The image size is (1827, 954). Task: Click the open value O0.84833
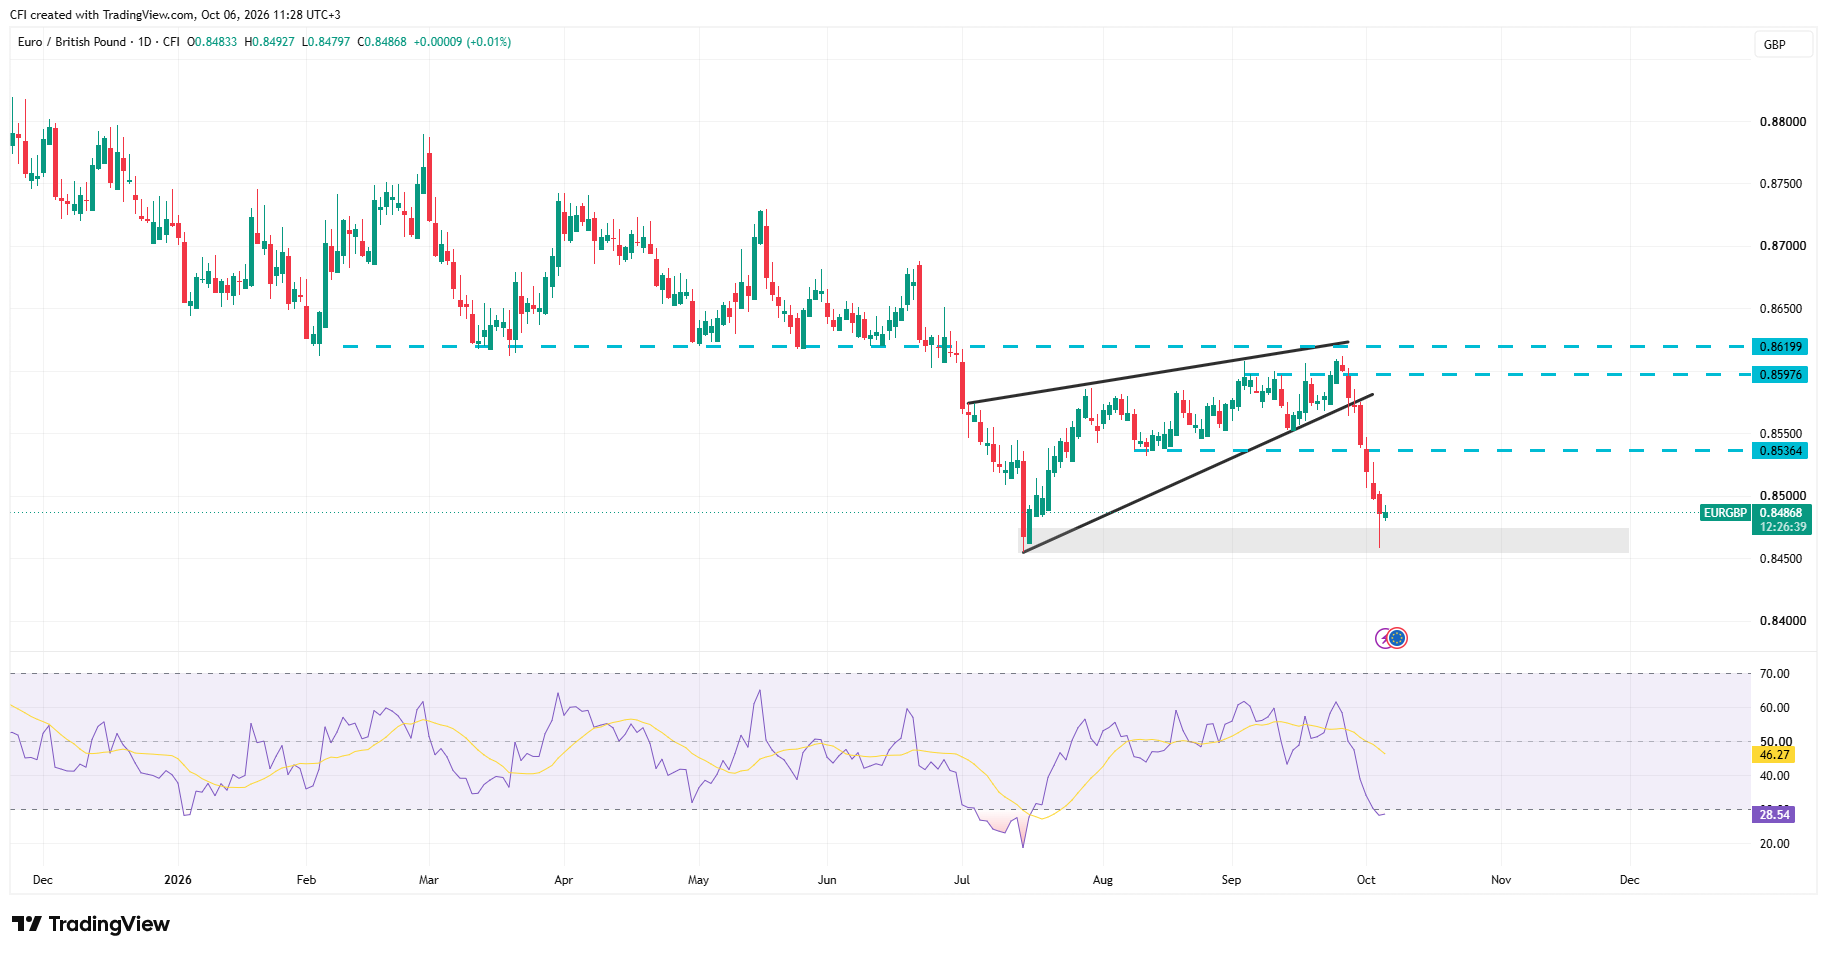pos(212,42)
